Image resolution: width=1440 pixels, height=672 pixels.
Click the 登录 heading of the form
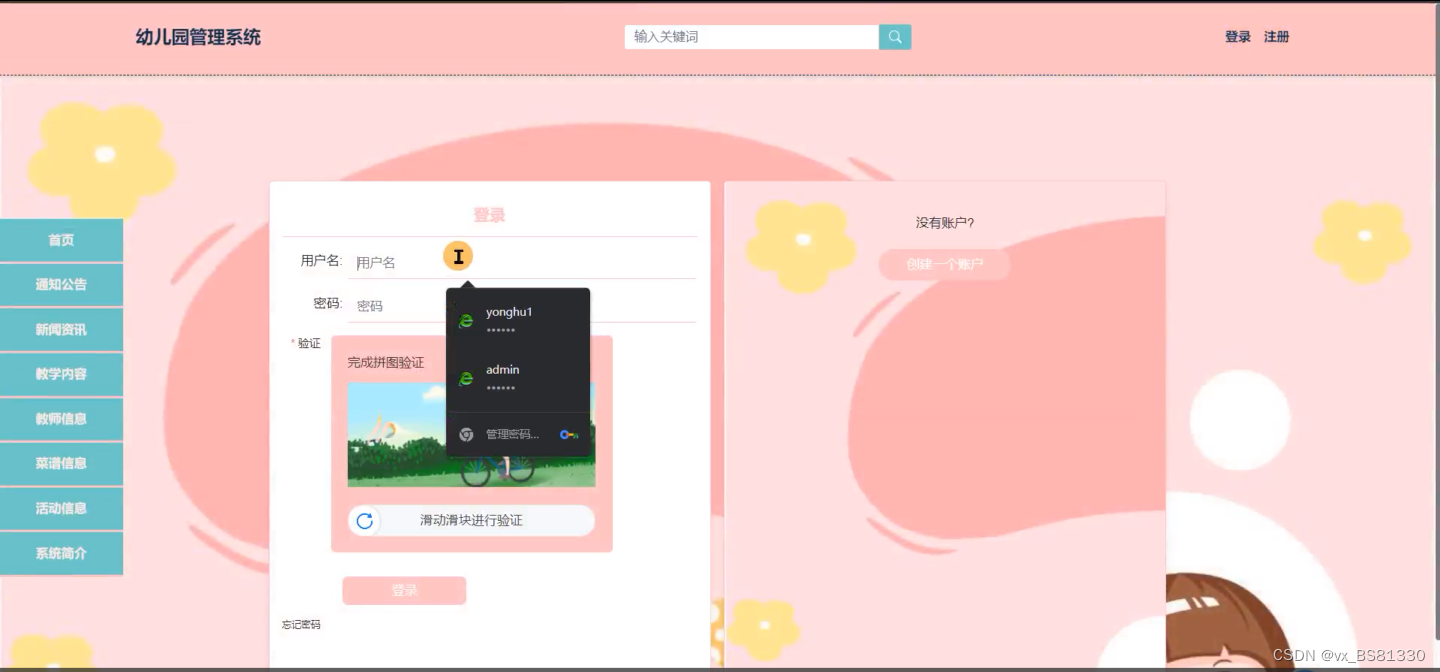pos(489,215)
